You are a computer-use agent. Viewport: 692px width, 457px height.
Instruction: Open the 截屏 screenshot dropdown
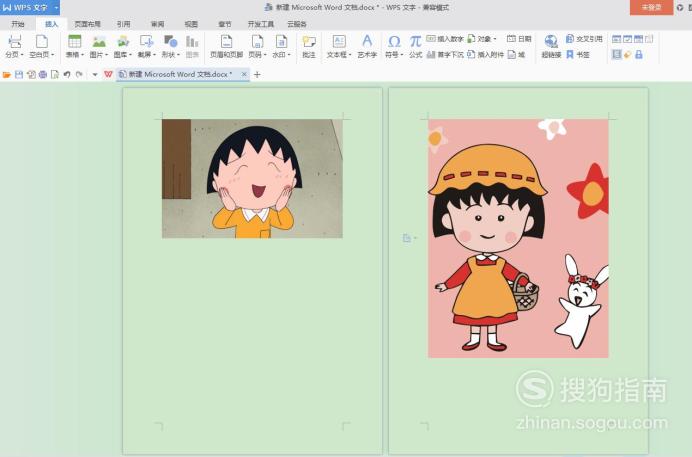[154, 55]
